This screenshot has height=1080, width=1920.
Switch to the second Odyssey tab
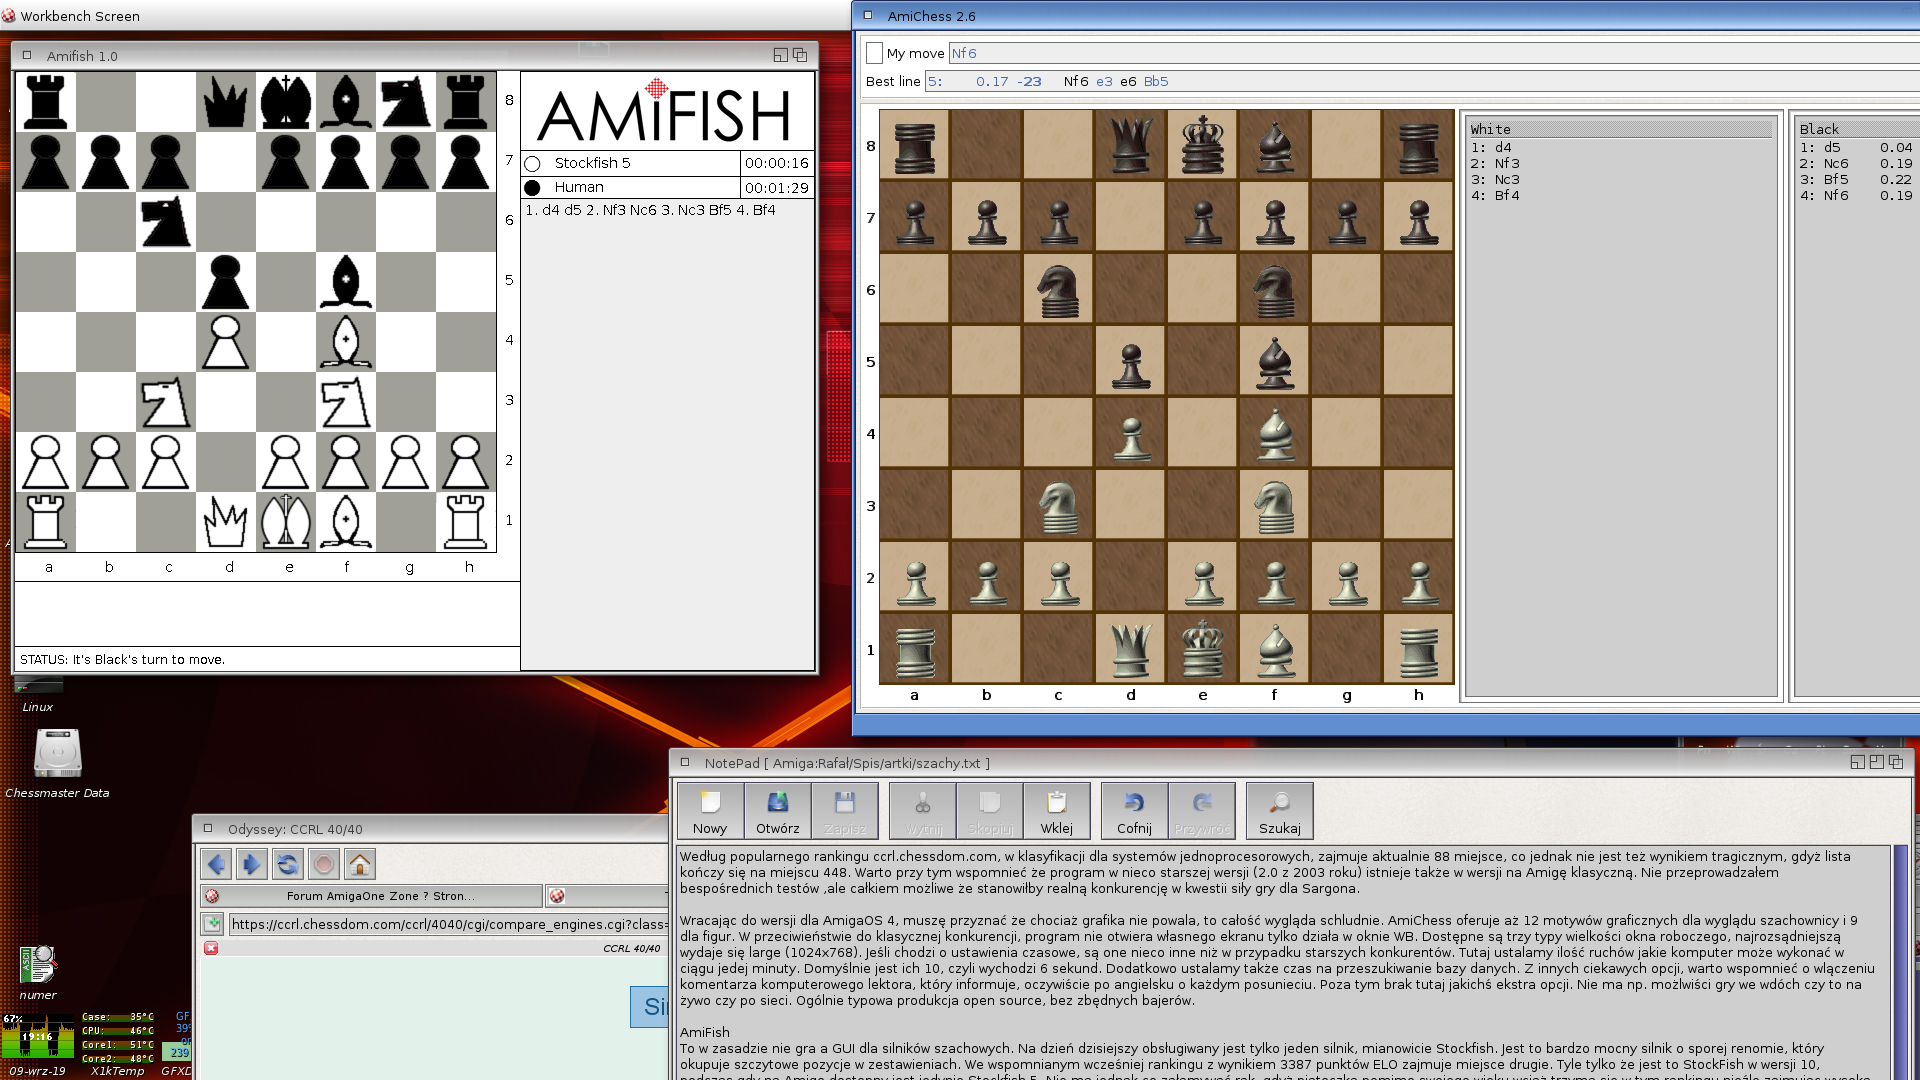[x=607, y=896]
